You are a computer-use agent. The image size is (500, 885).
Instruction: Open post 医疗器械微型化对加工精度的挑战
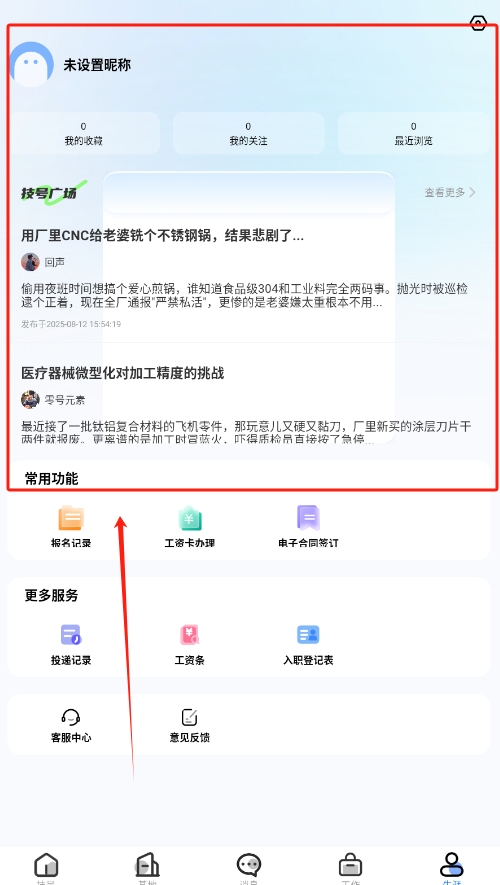(x=123, y=373)
